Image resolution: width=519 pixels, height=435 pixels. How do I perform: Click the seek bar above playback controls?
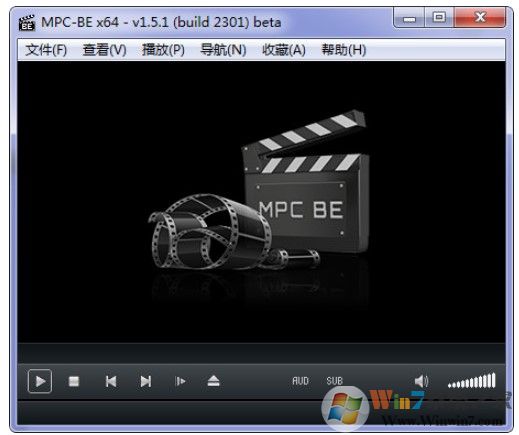(261, 353)
